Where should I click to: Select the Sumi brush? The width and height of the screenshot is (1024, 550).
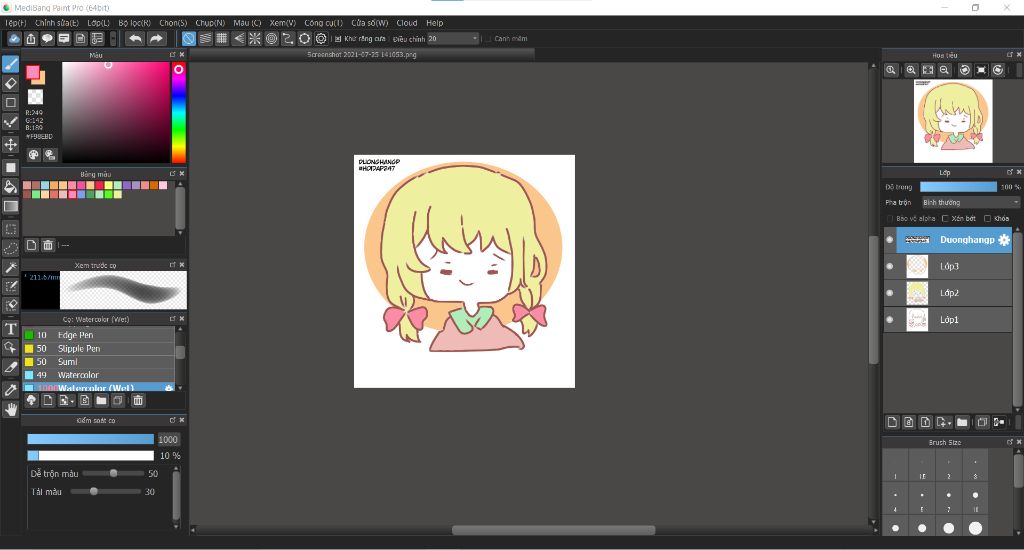(99, 362)
